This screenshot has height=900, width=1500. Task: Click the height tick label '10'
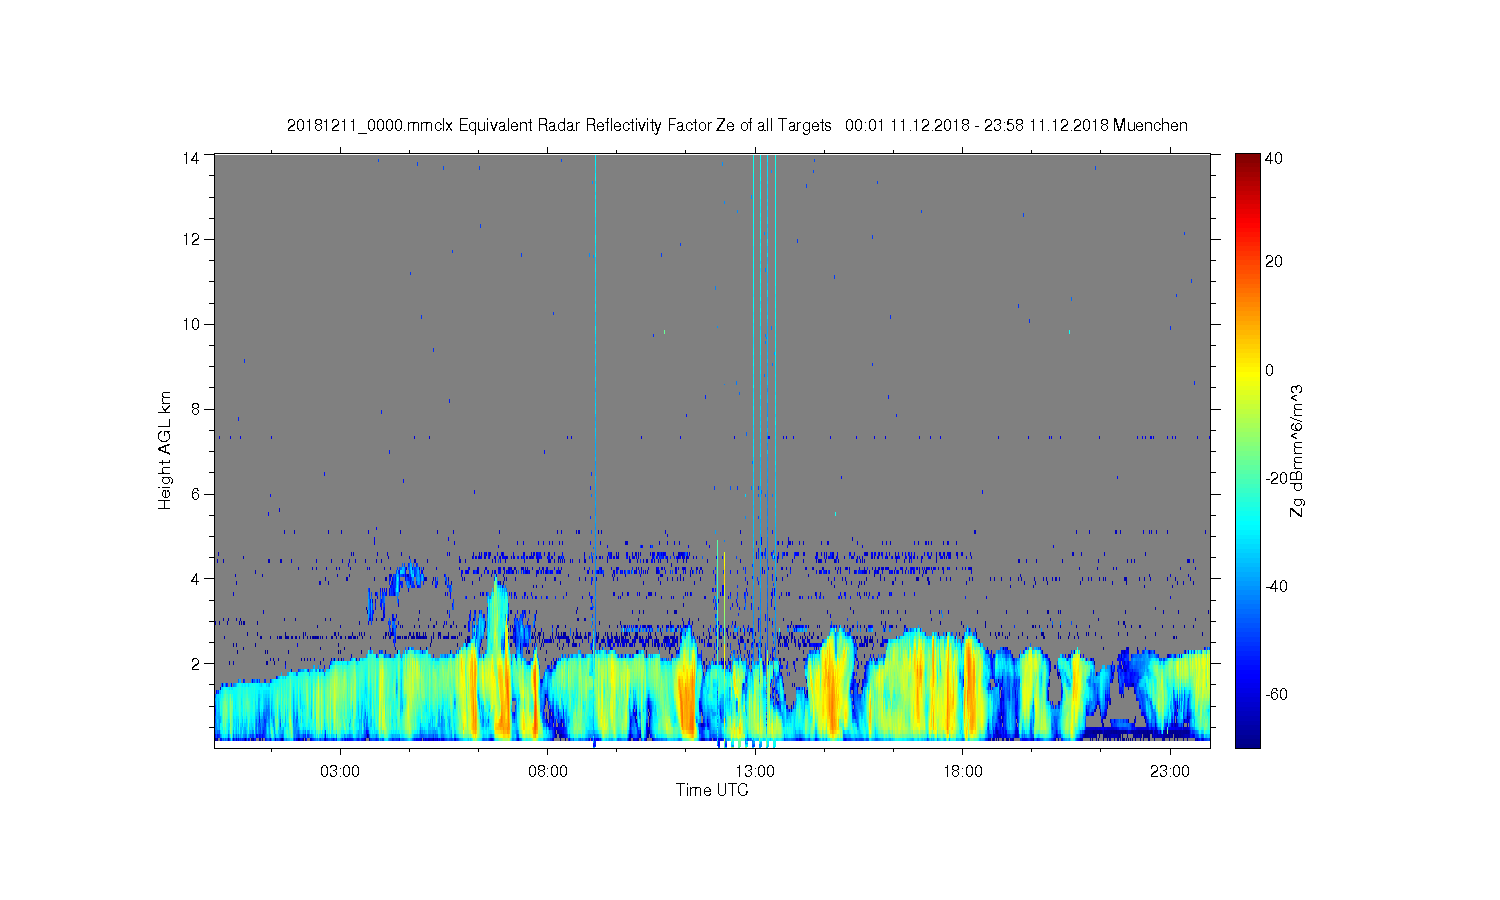click(192, 324)
